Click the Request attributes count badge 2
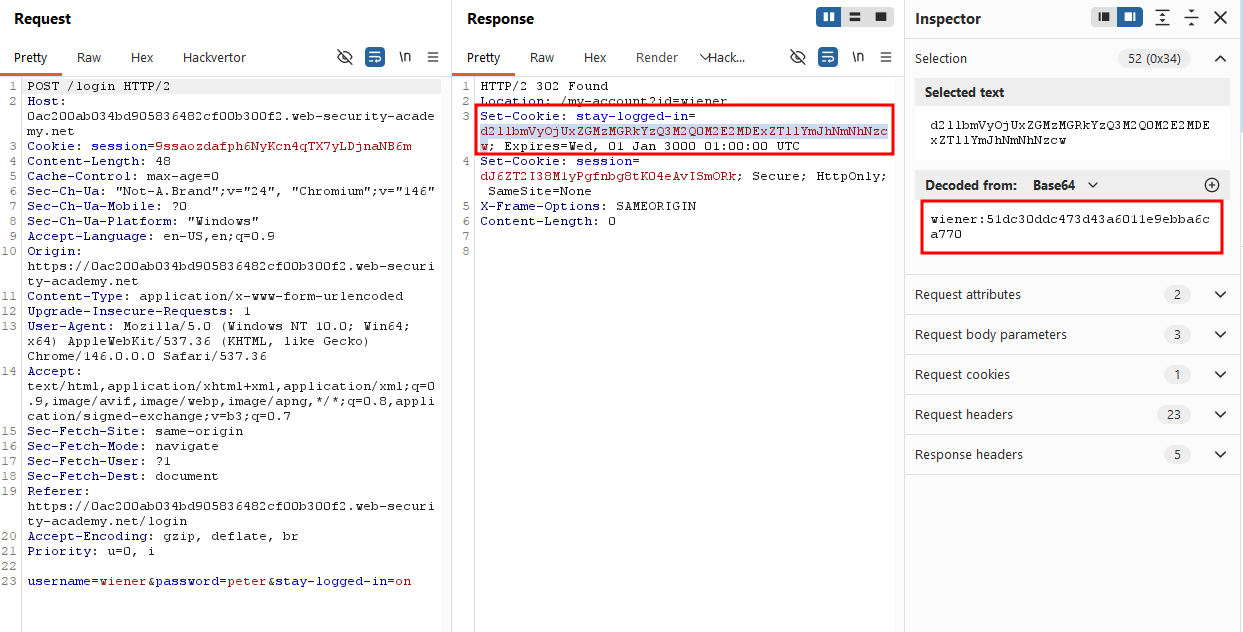Viewport: 1243px width, 632px height. (1176, 295)
